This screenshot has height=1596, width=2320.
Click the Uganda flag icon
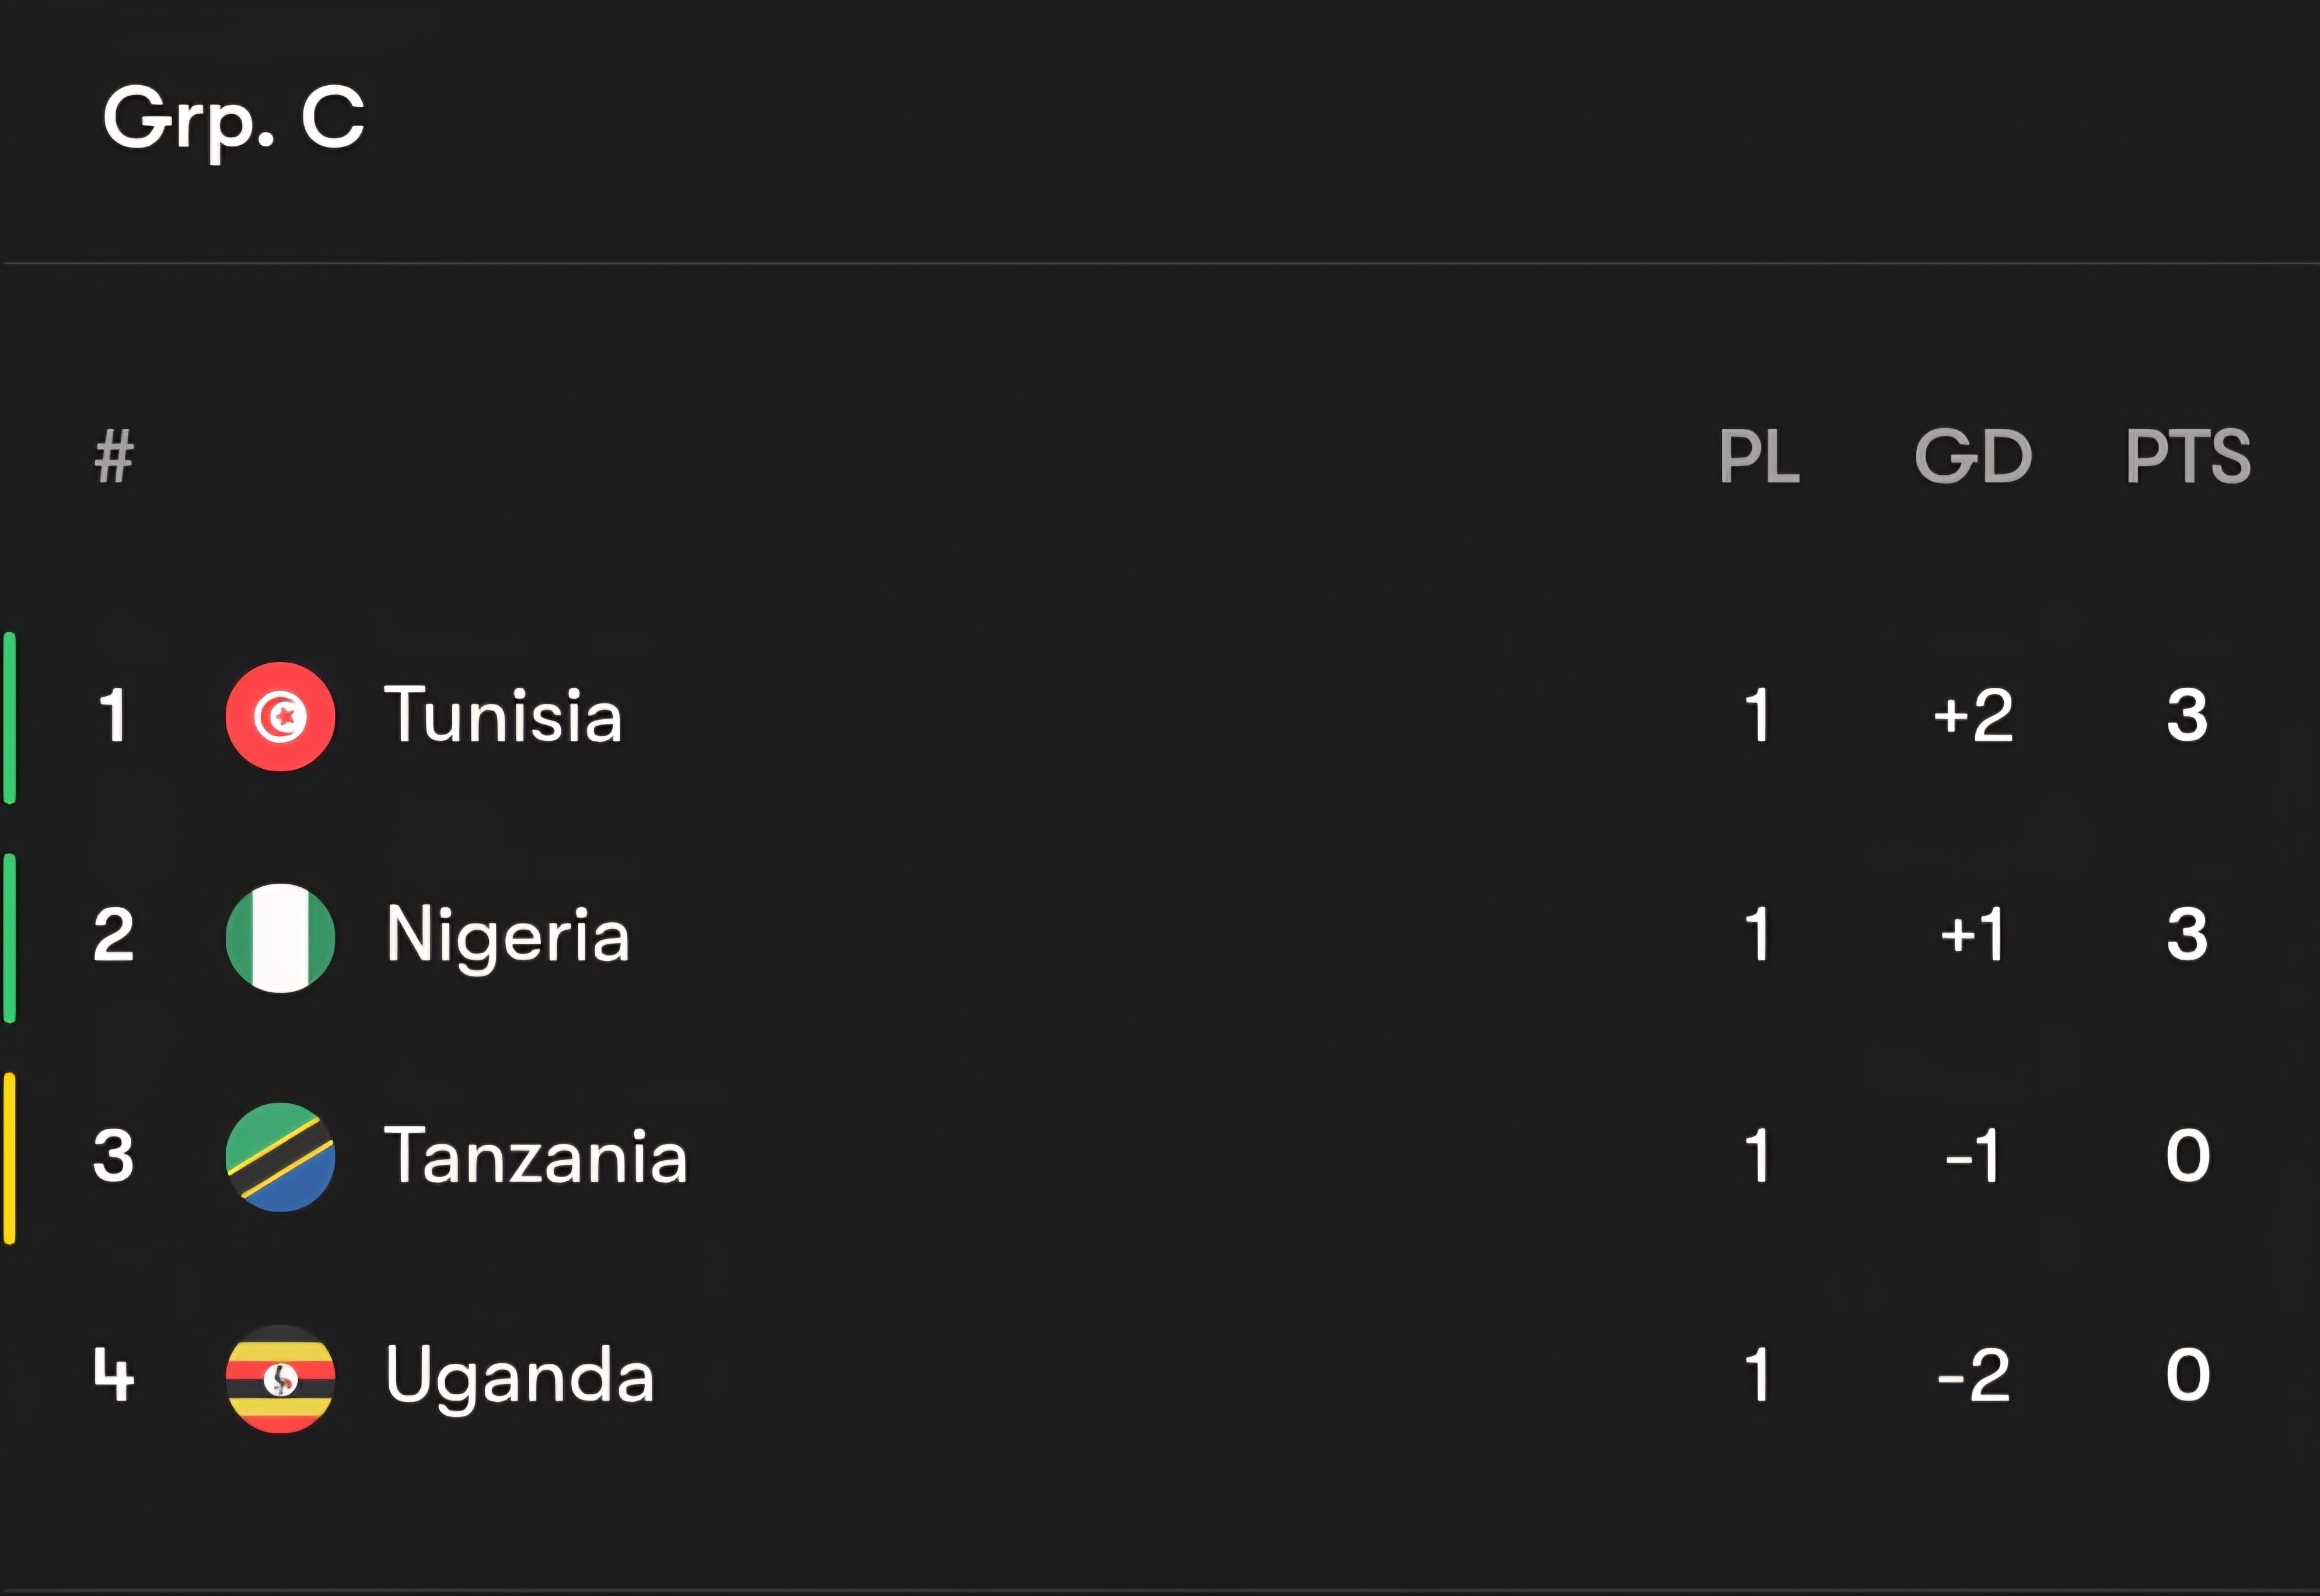click(280, 1378)
